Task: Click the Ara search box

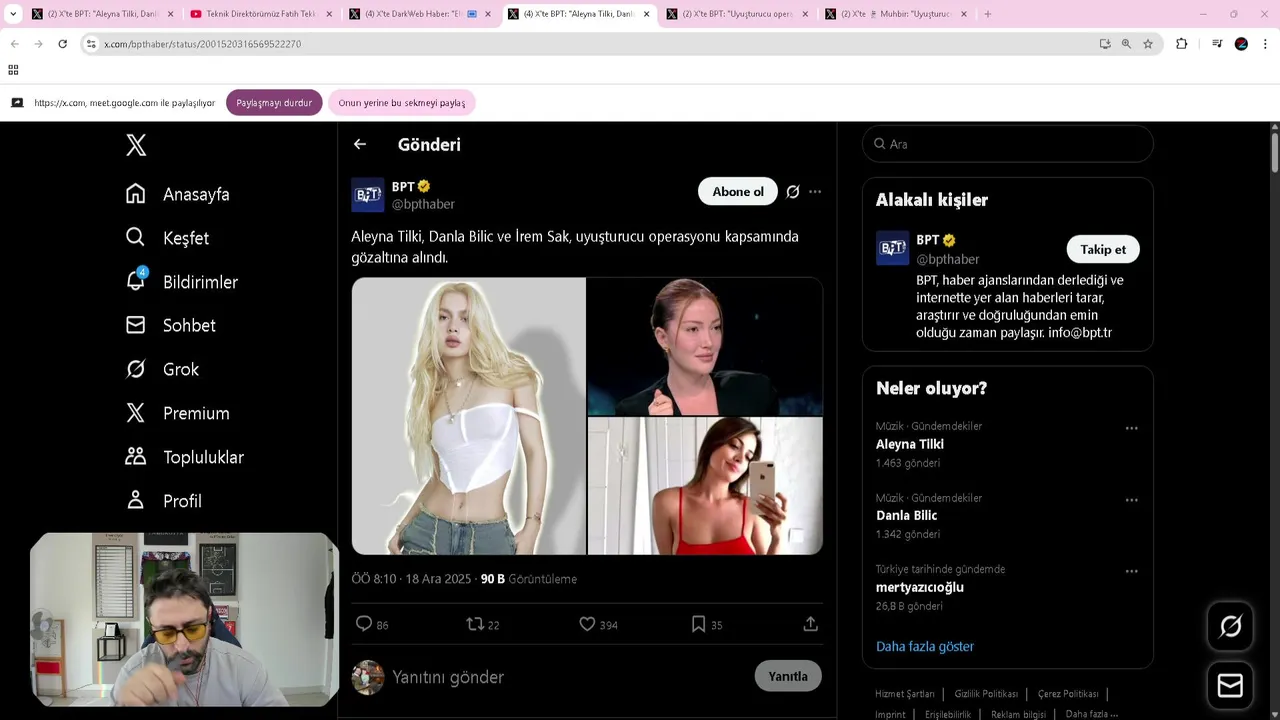Action: 1008,144
